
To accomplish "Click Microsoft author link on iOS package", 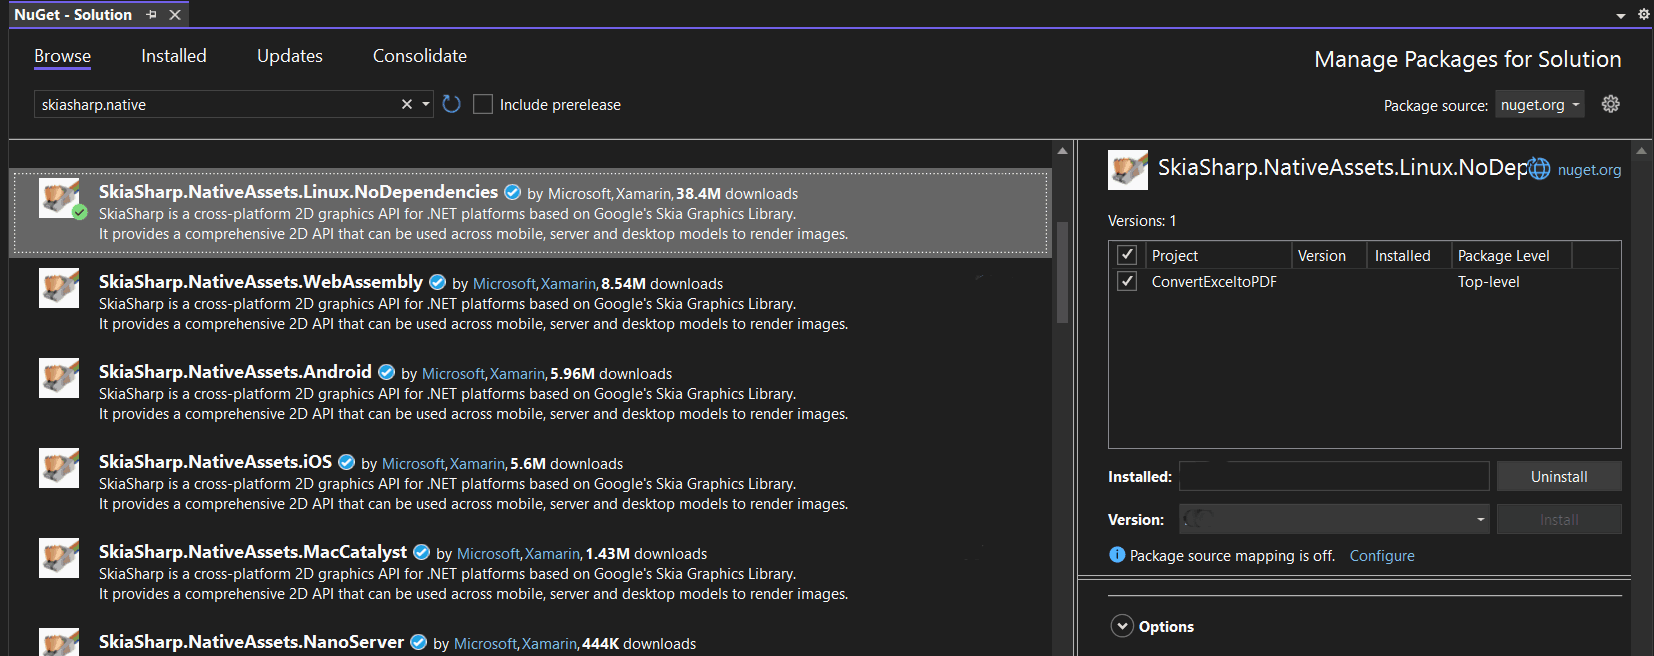I will [413, 464].
